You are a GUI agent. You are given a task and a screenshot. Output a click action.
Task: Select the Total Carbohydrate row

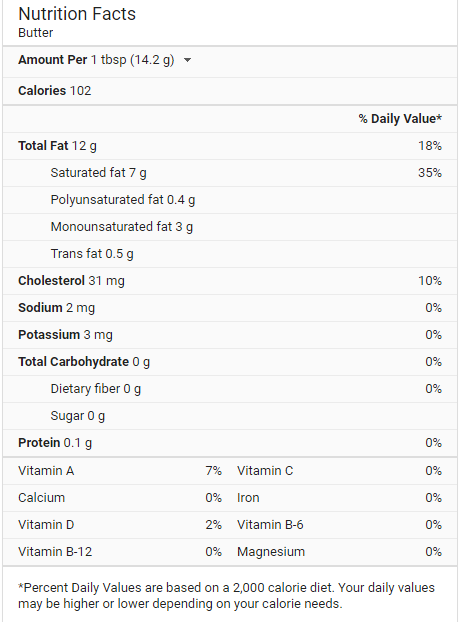coord(230,362)
